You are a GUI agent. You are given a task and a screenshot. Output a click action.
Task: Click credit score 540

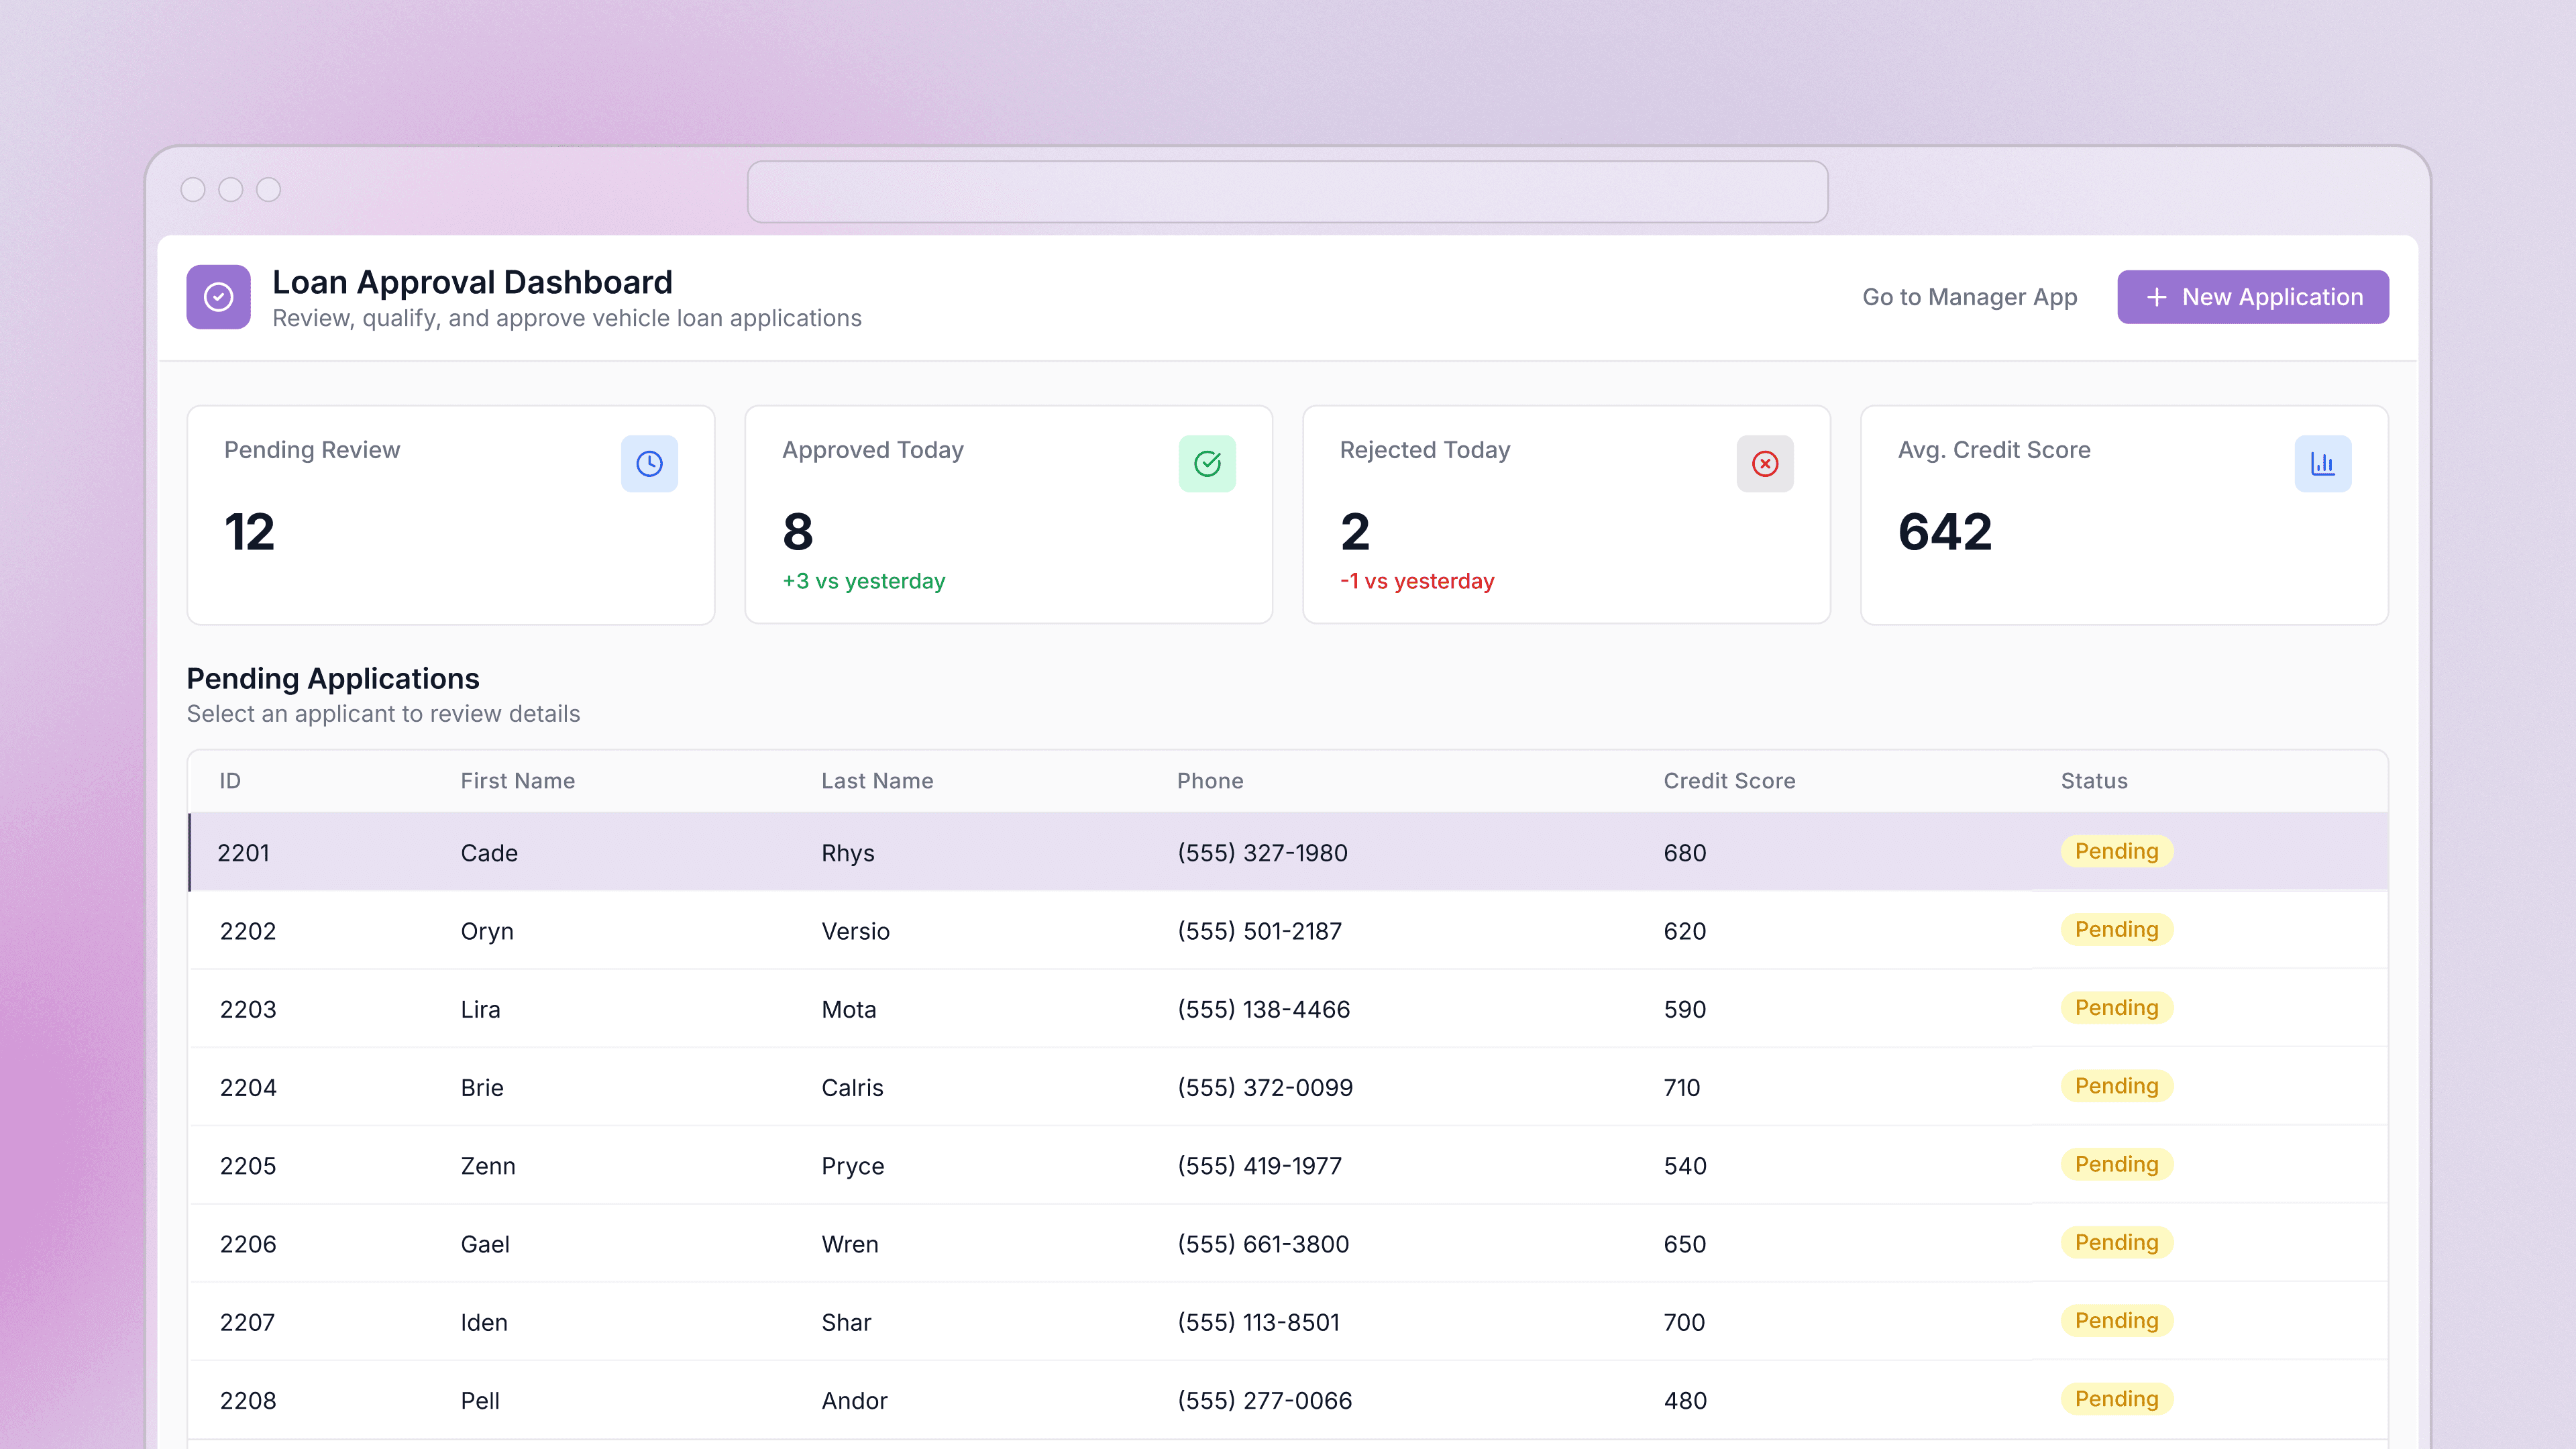[1685, 1166]
